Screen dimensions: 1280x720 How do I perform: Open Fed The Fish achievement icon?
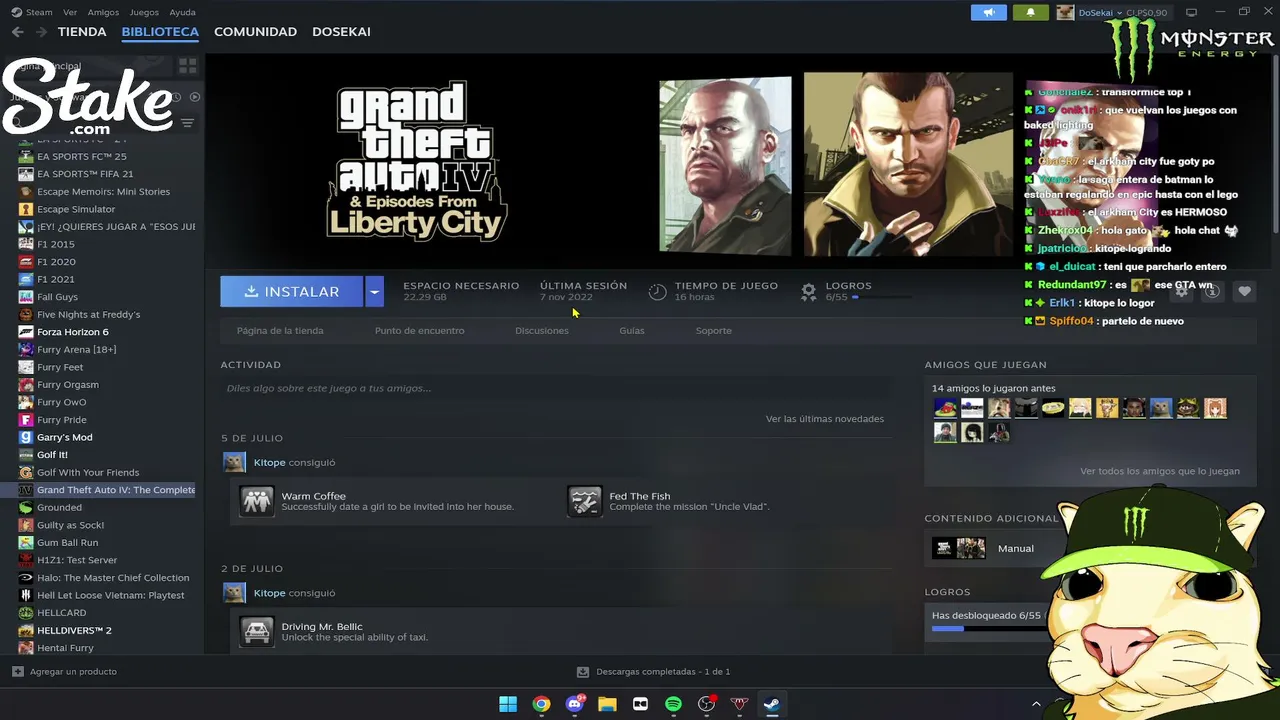pyautogui.click(x=585, y=501)
